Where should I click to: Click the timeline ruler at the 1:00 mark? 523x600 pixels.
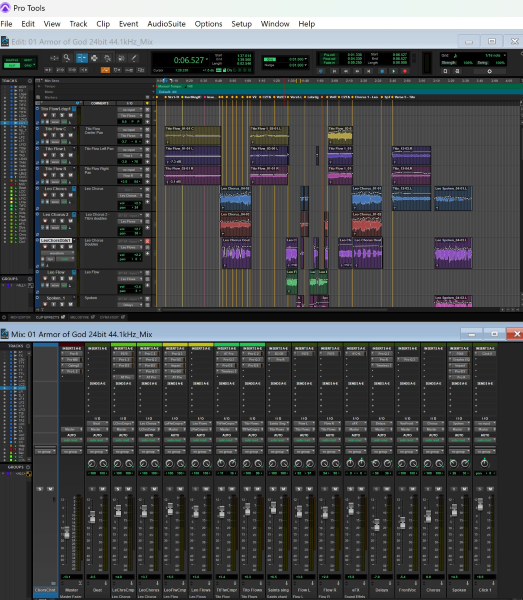[x=248, y=81]
